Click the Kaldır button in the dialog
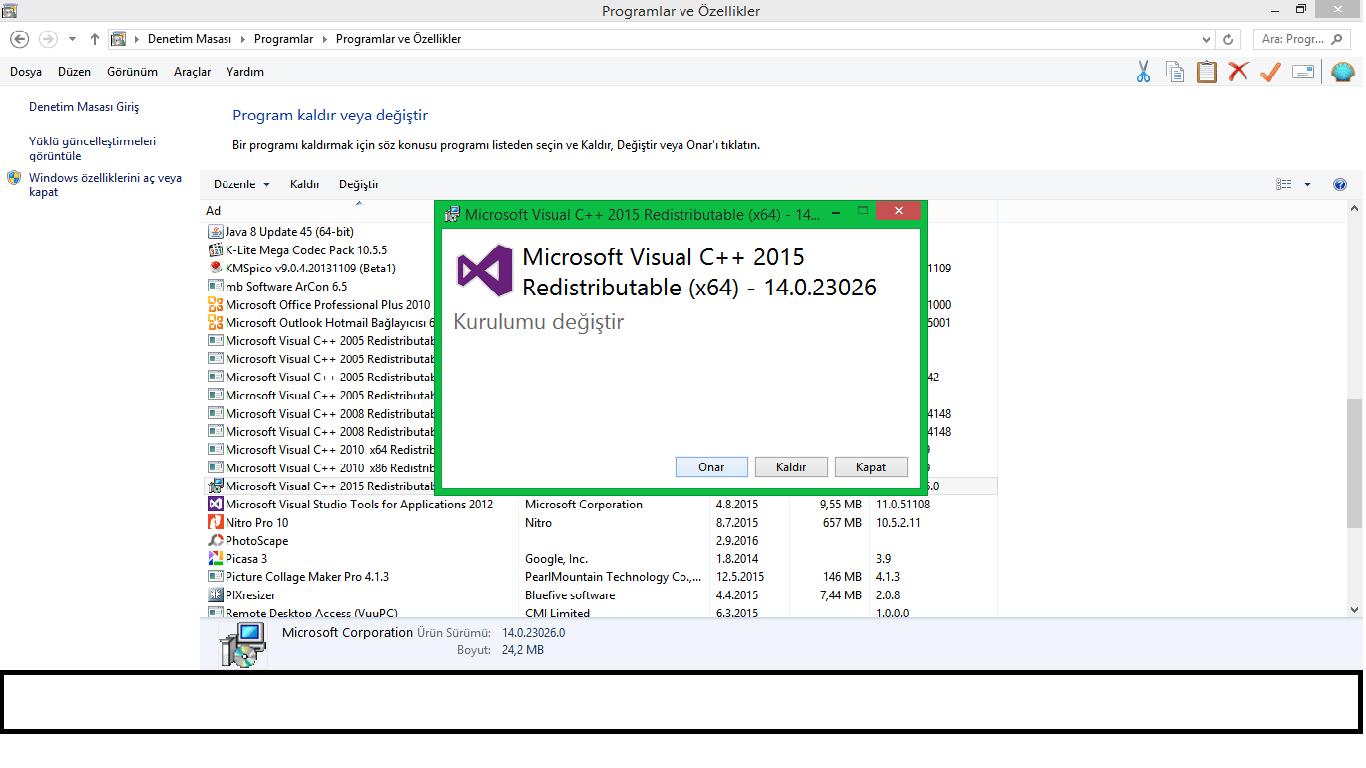Viewport: 1366px width, 768px height. point(791,467)
